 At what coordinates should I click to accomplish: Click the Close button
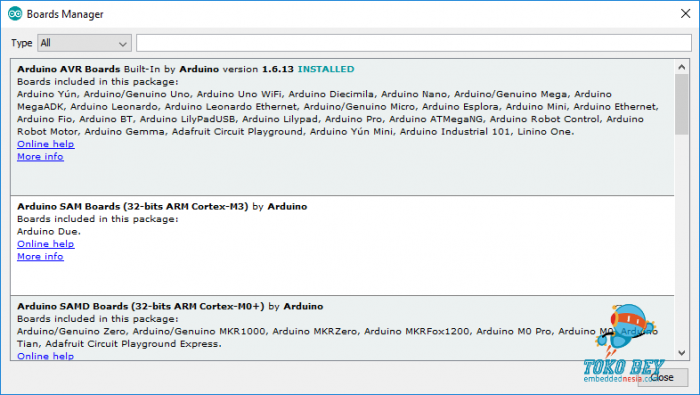663,378
